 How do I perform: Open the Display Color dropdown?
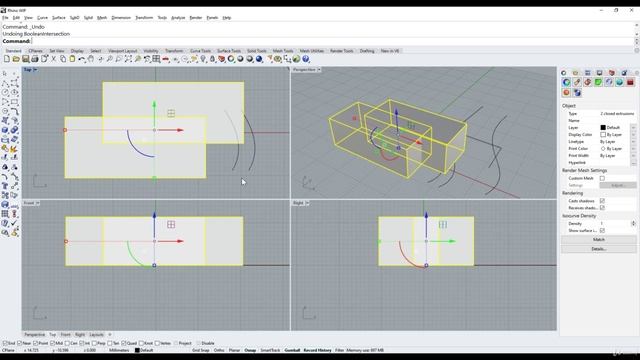[x=633, y=135]
